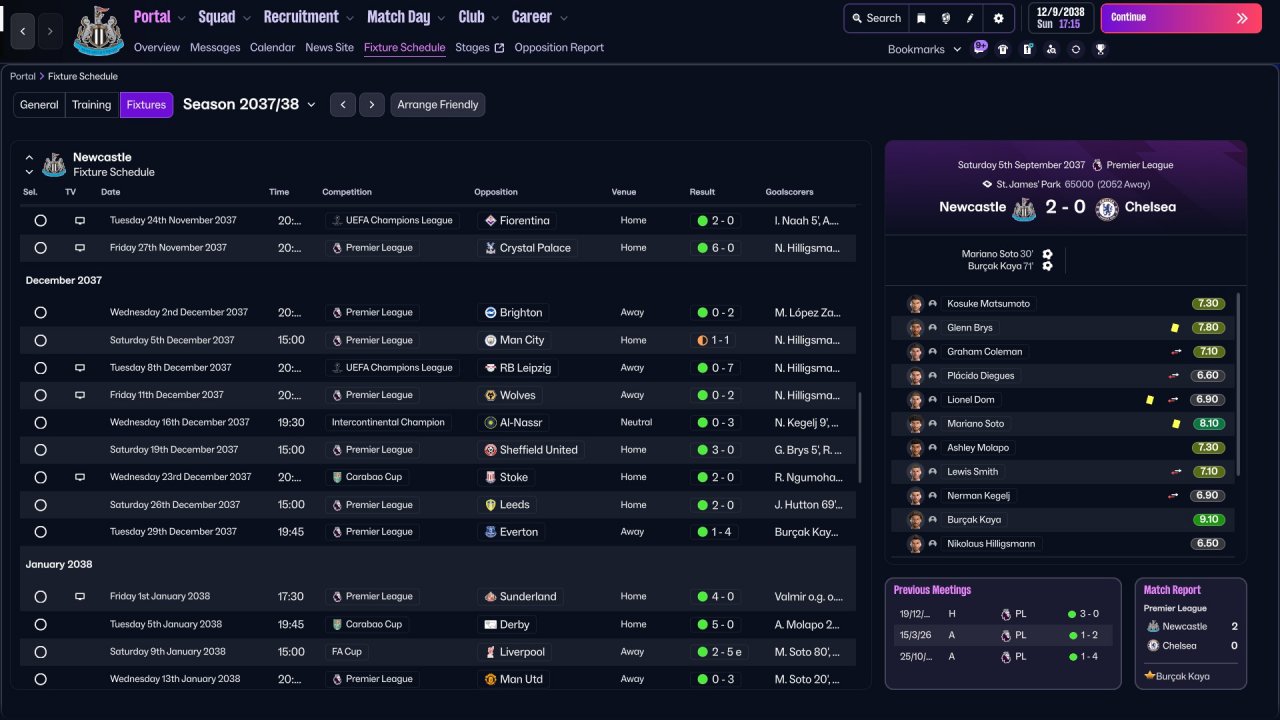
Task: Select the Man City fixture radio button
Action: 40,340
